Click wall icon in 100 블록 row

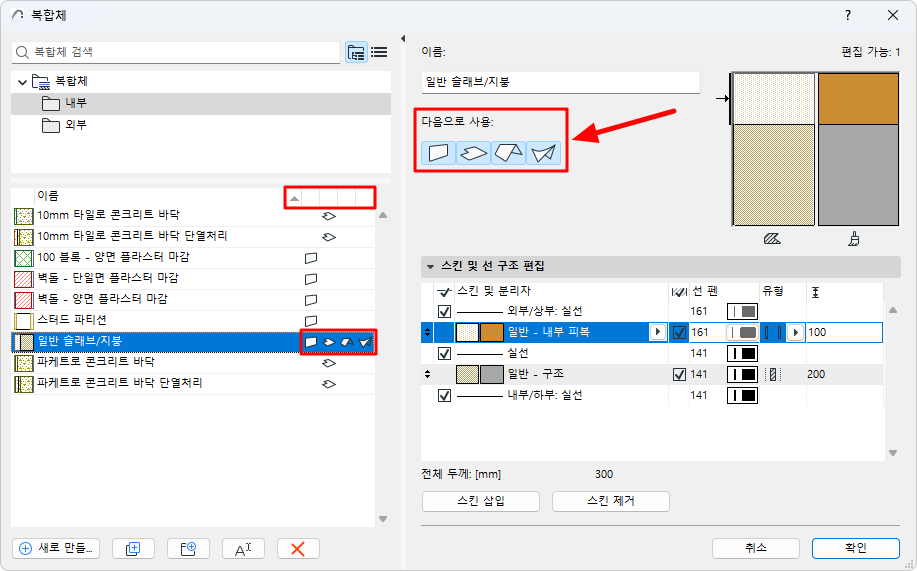point(311,258)
